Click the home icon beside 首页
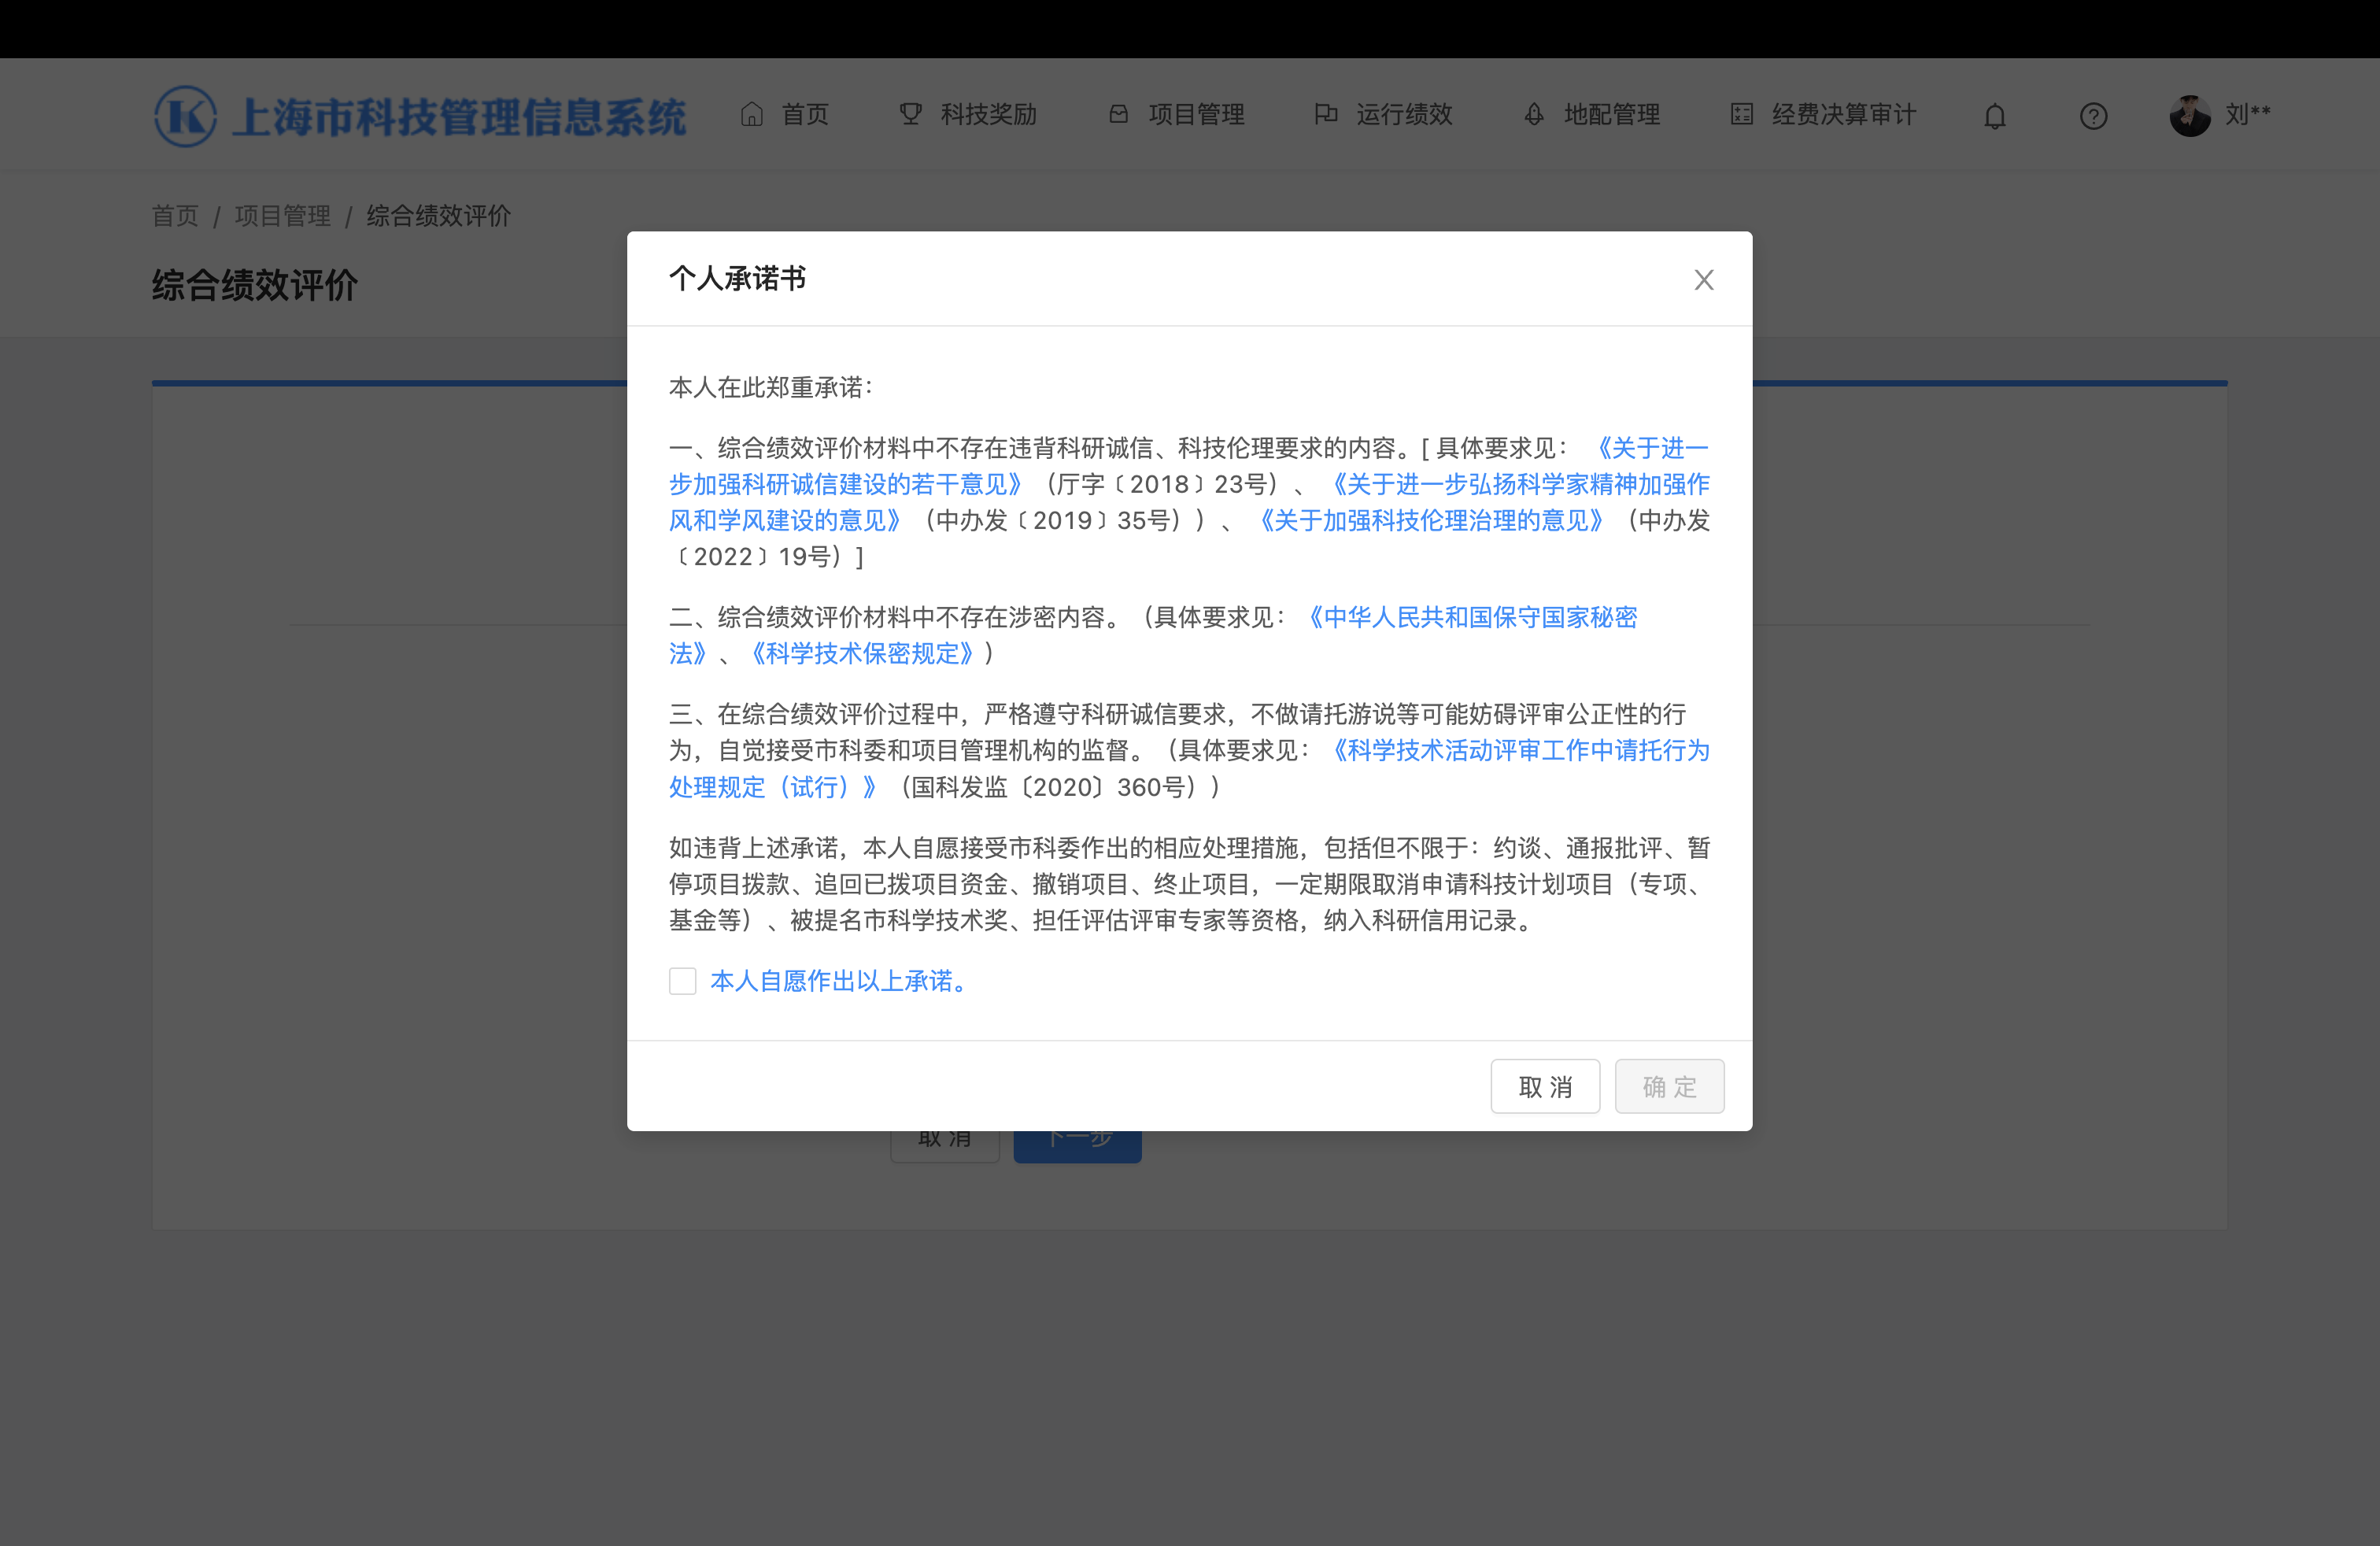This screenshot has height=1546, width=2380. pyautogui.click(x=752, y=115)
